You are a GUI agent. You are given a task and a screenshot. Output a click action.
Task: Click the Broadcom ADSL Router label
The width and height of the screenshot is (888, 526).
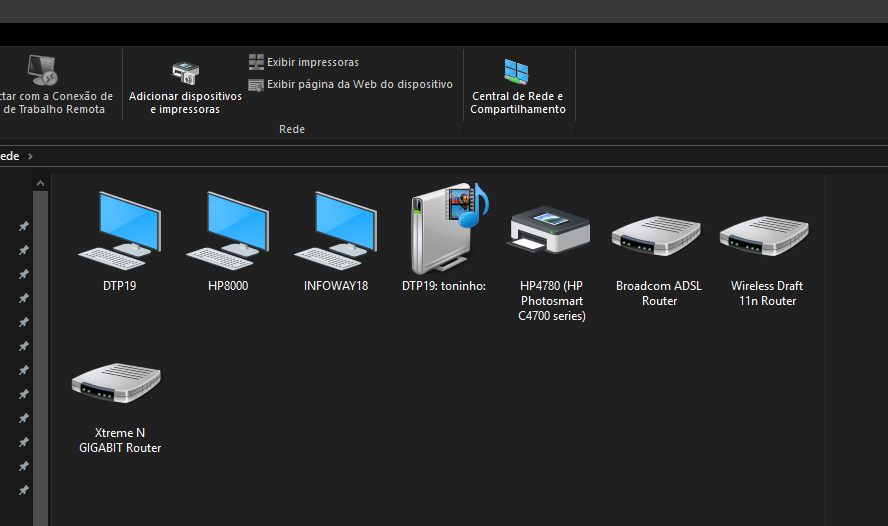tap(659, 293)
